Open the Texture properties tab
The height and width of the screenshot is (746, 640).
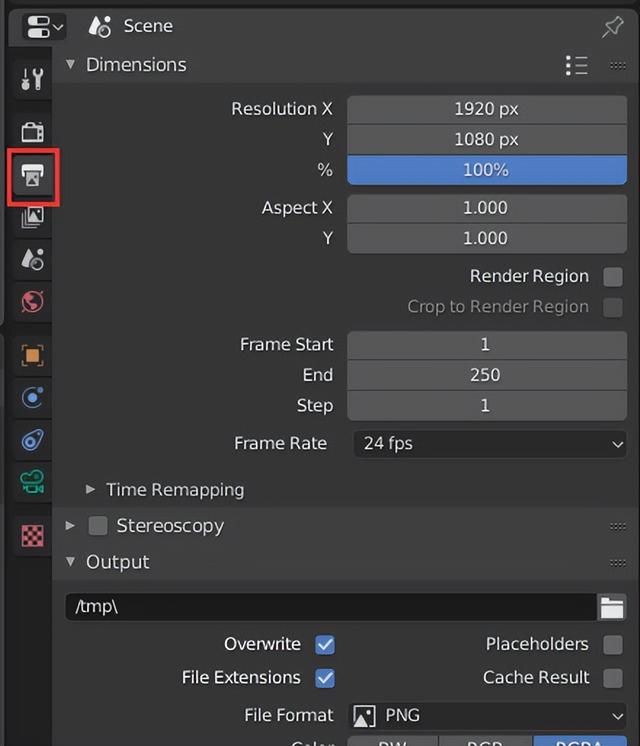coord(32,536)
